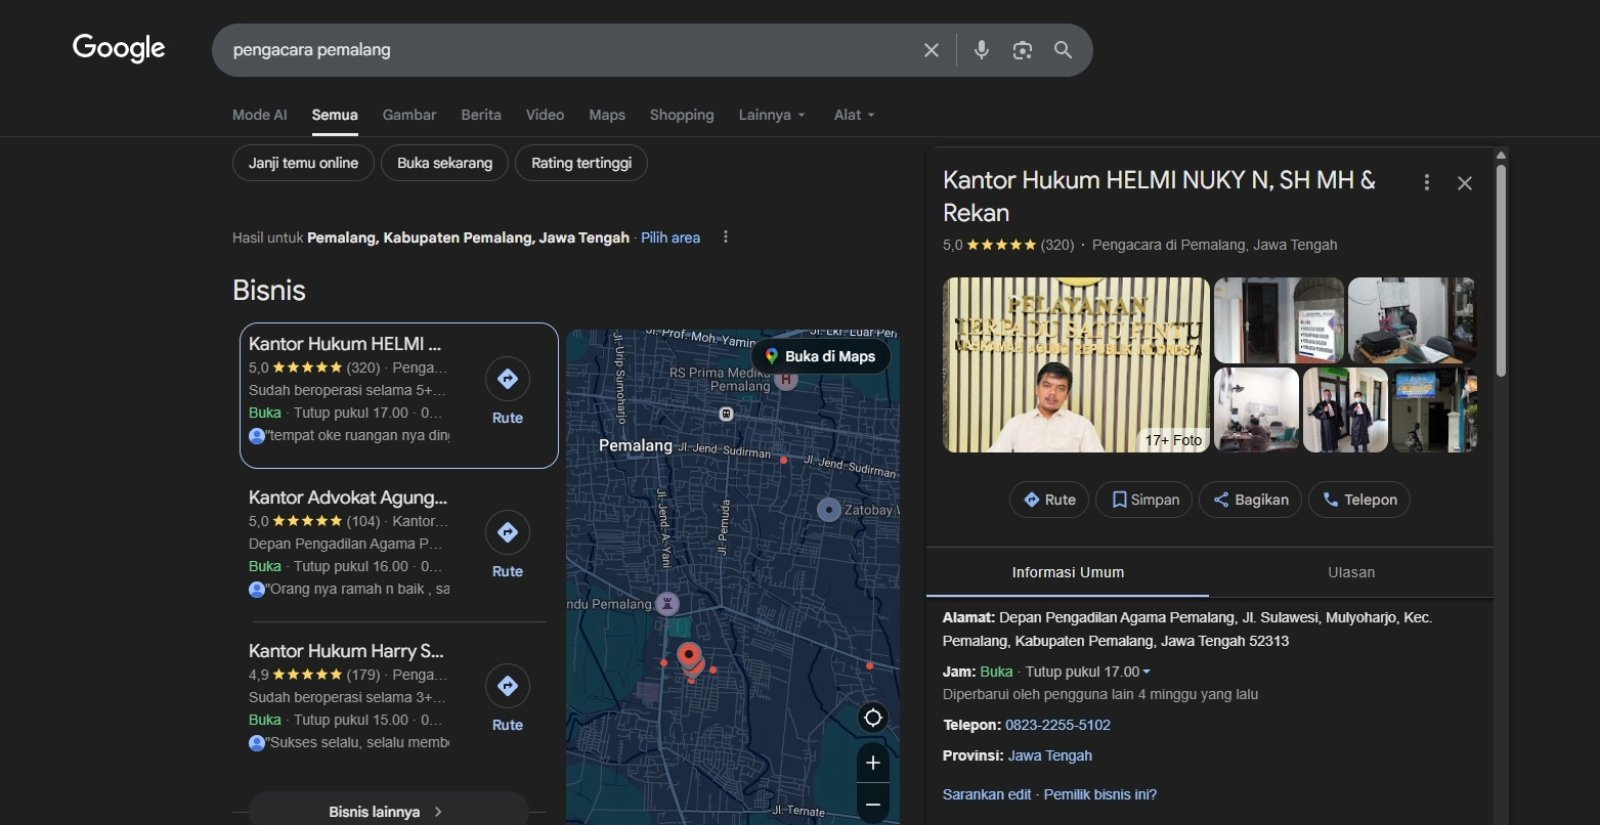
Task: Open the Alat tools dropdown
Action: click(854, 115)
